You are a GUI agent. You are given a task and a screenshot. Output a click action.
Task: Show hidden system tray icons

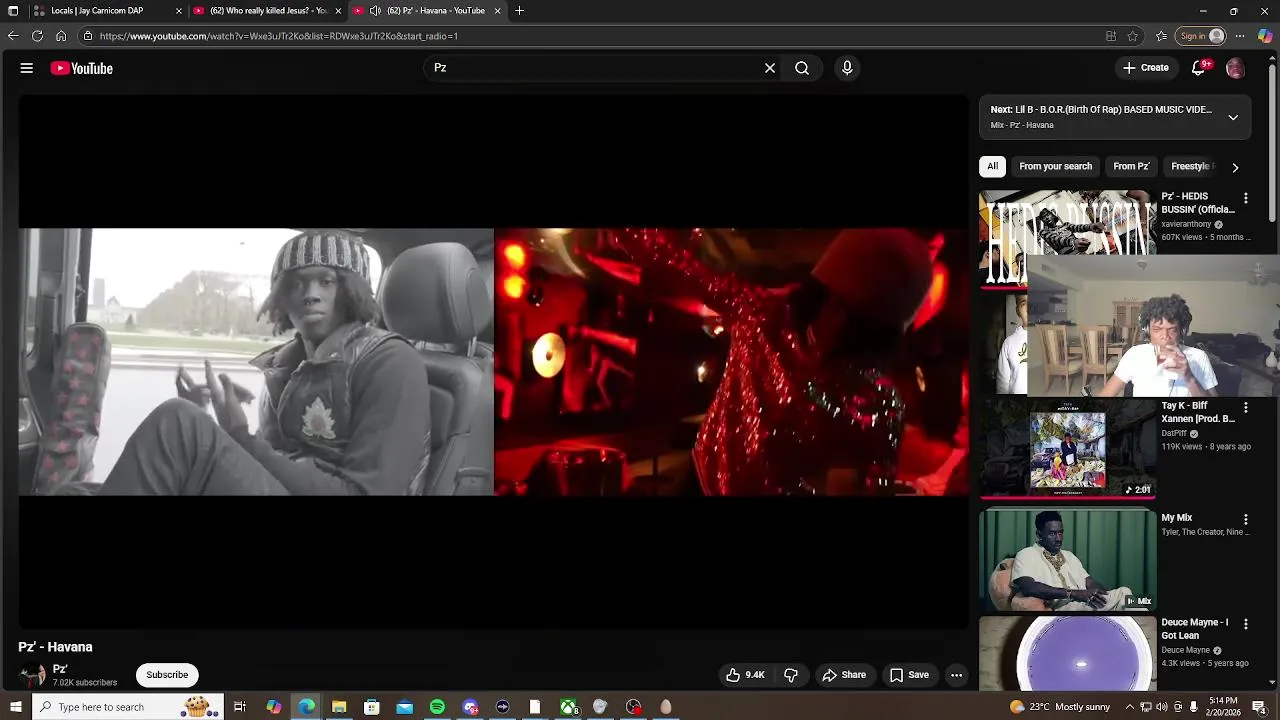(1130, 707)
